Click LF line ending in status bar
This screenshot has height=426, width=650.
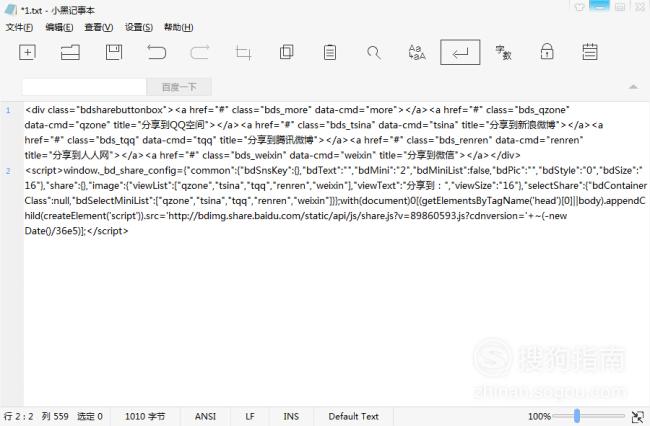click(x=250, y=416)
